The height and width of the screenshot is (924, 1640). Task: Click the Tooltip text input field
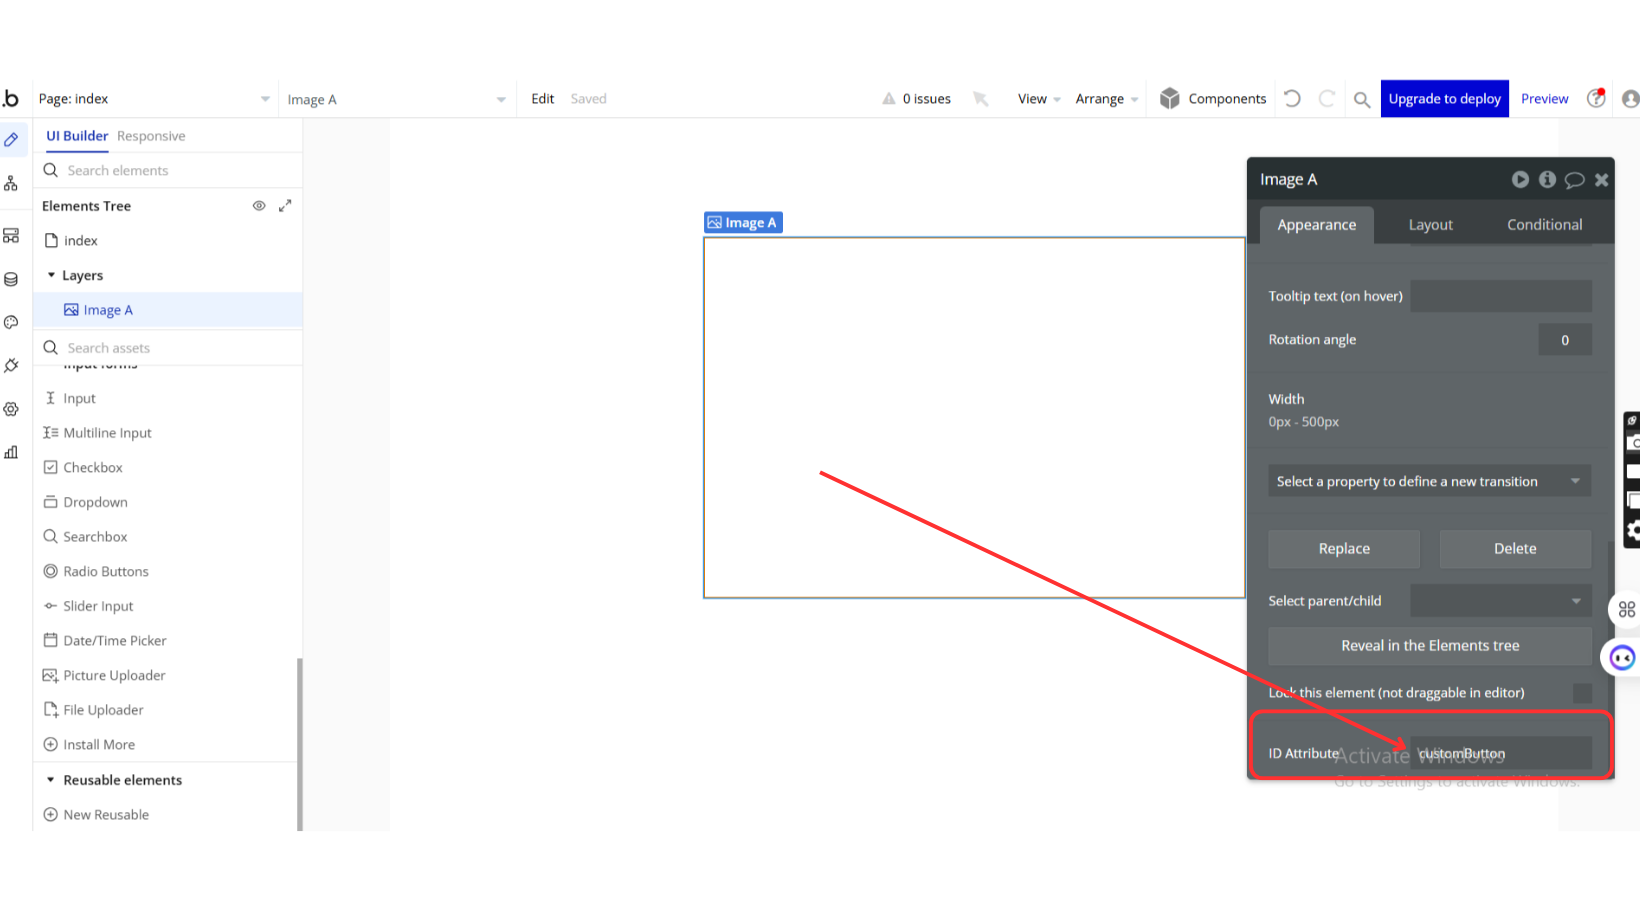(1500, 296)
